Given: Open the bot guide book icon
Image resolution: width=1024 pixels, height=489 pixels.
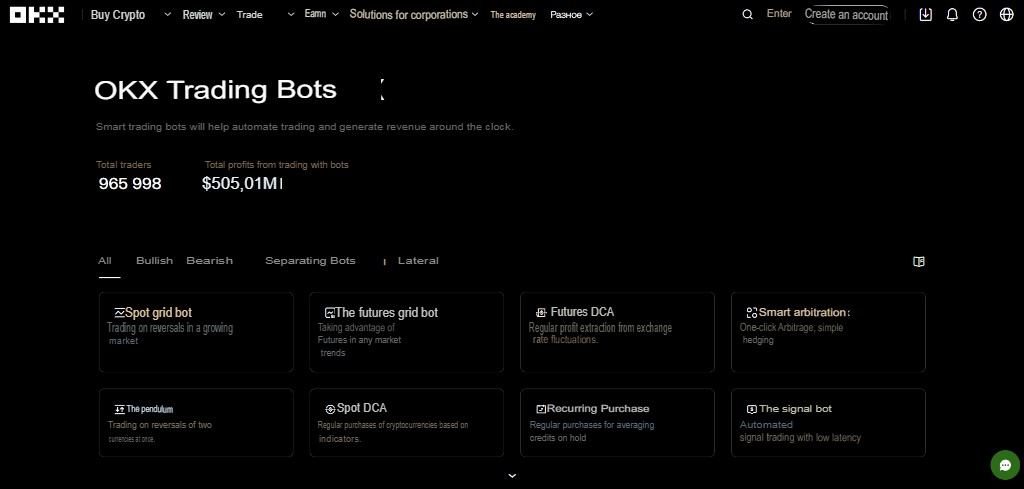Looking at the screenshot, I should tap(919, 261).
